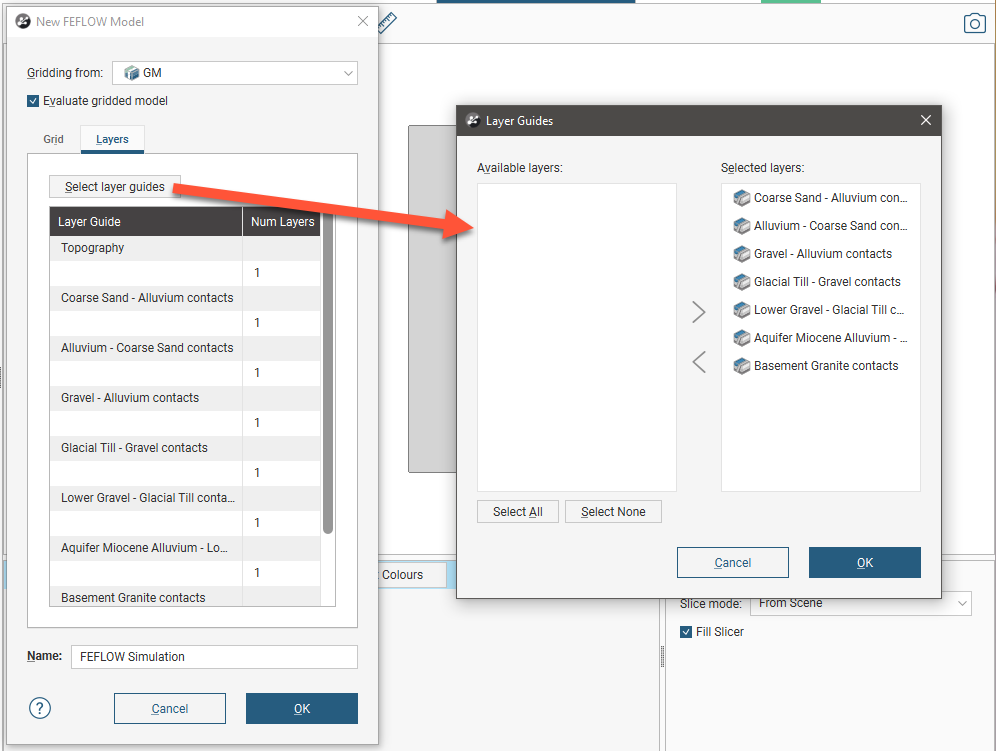Select the Glacial Till - Gravel surface icon

pyautogui.click(x=741, y=282)
